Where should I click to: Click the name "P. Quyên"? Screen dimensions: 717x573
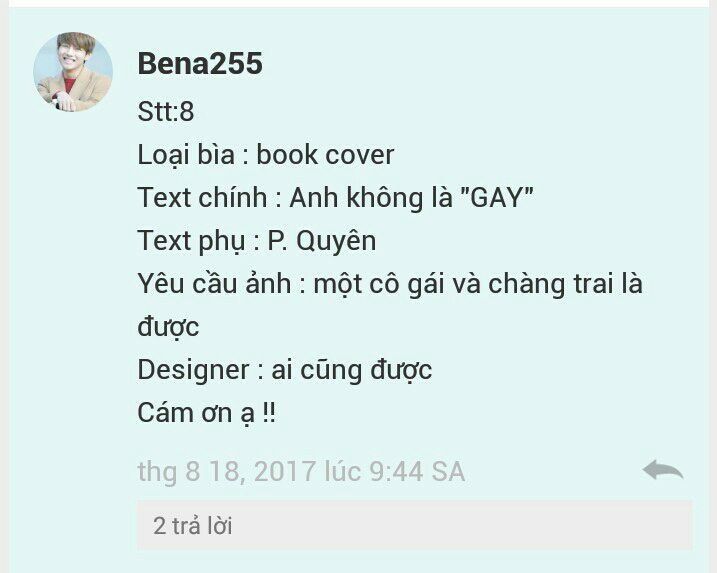point(322,241)
